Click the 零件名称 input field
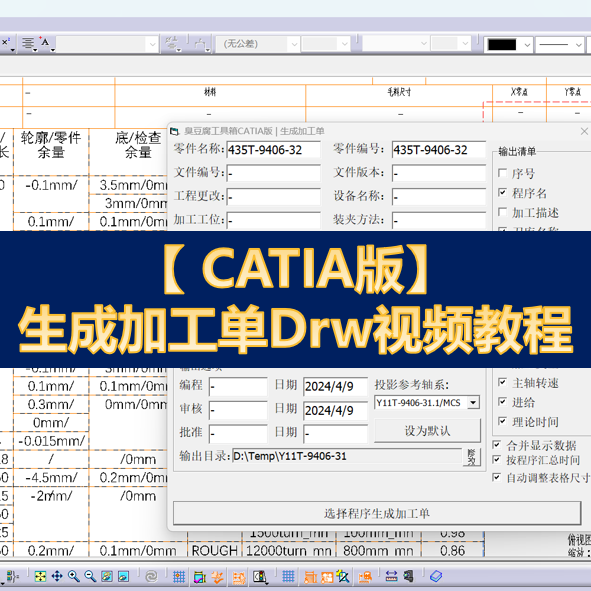 click(x=274, y=150)
